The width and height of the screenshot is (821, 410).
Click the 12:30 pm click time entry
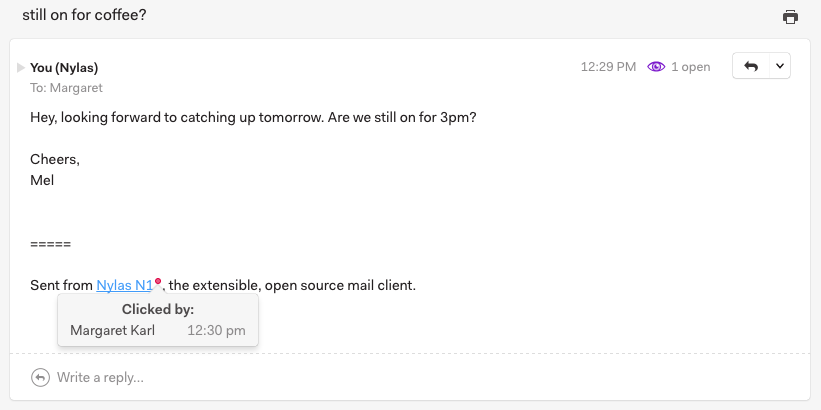(217, 330)
